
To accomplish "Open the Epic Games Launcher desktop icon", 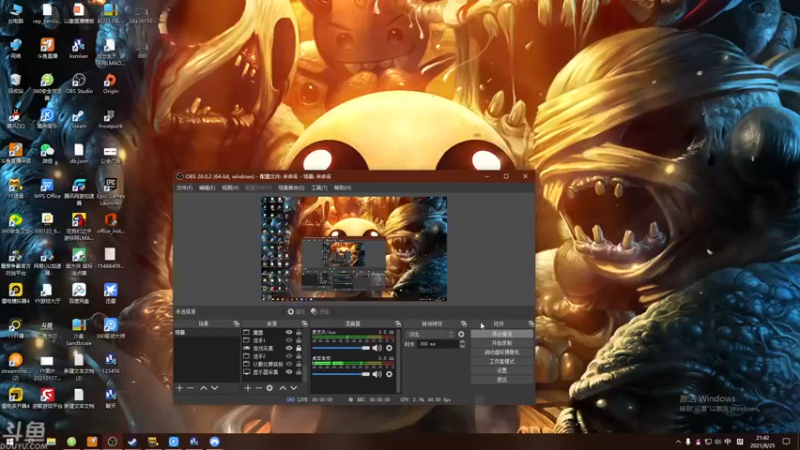I will point(110,191).
